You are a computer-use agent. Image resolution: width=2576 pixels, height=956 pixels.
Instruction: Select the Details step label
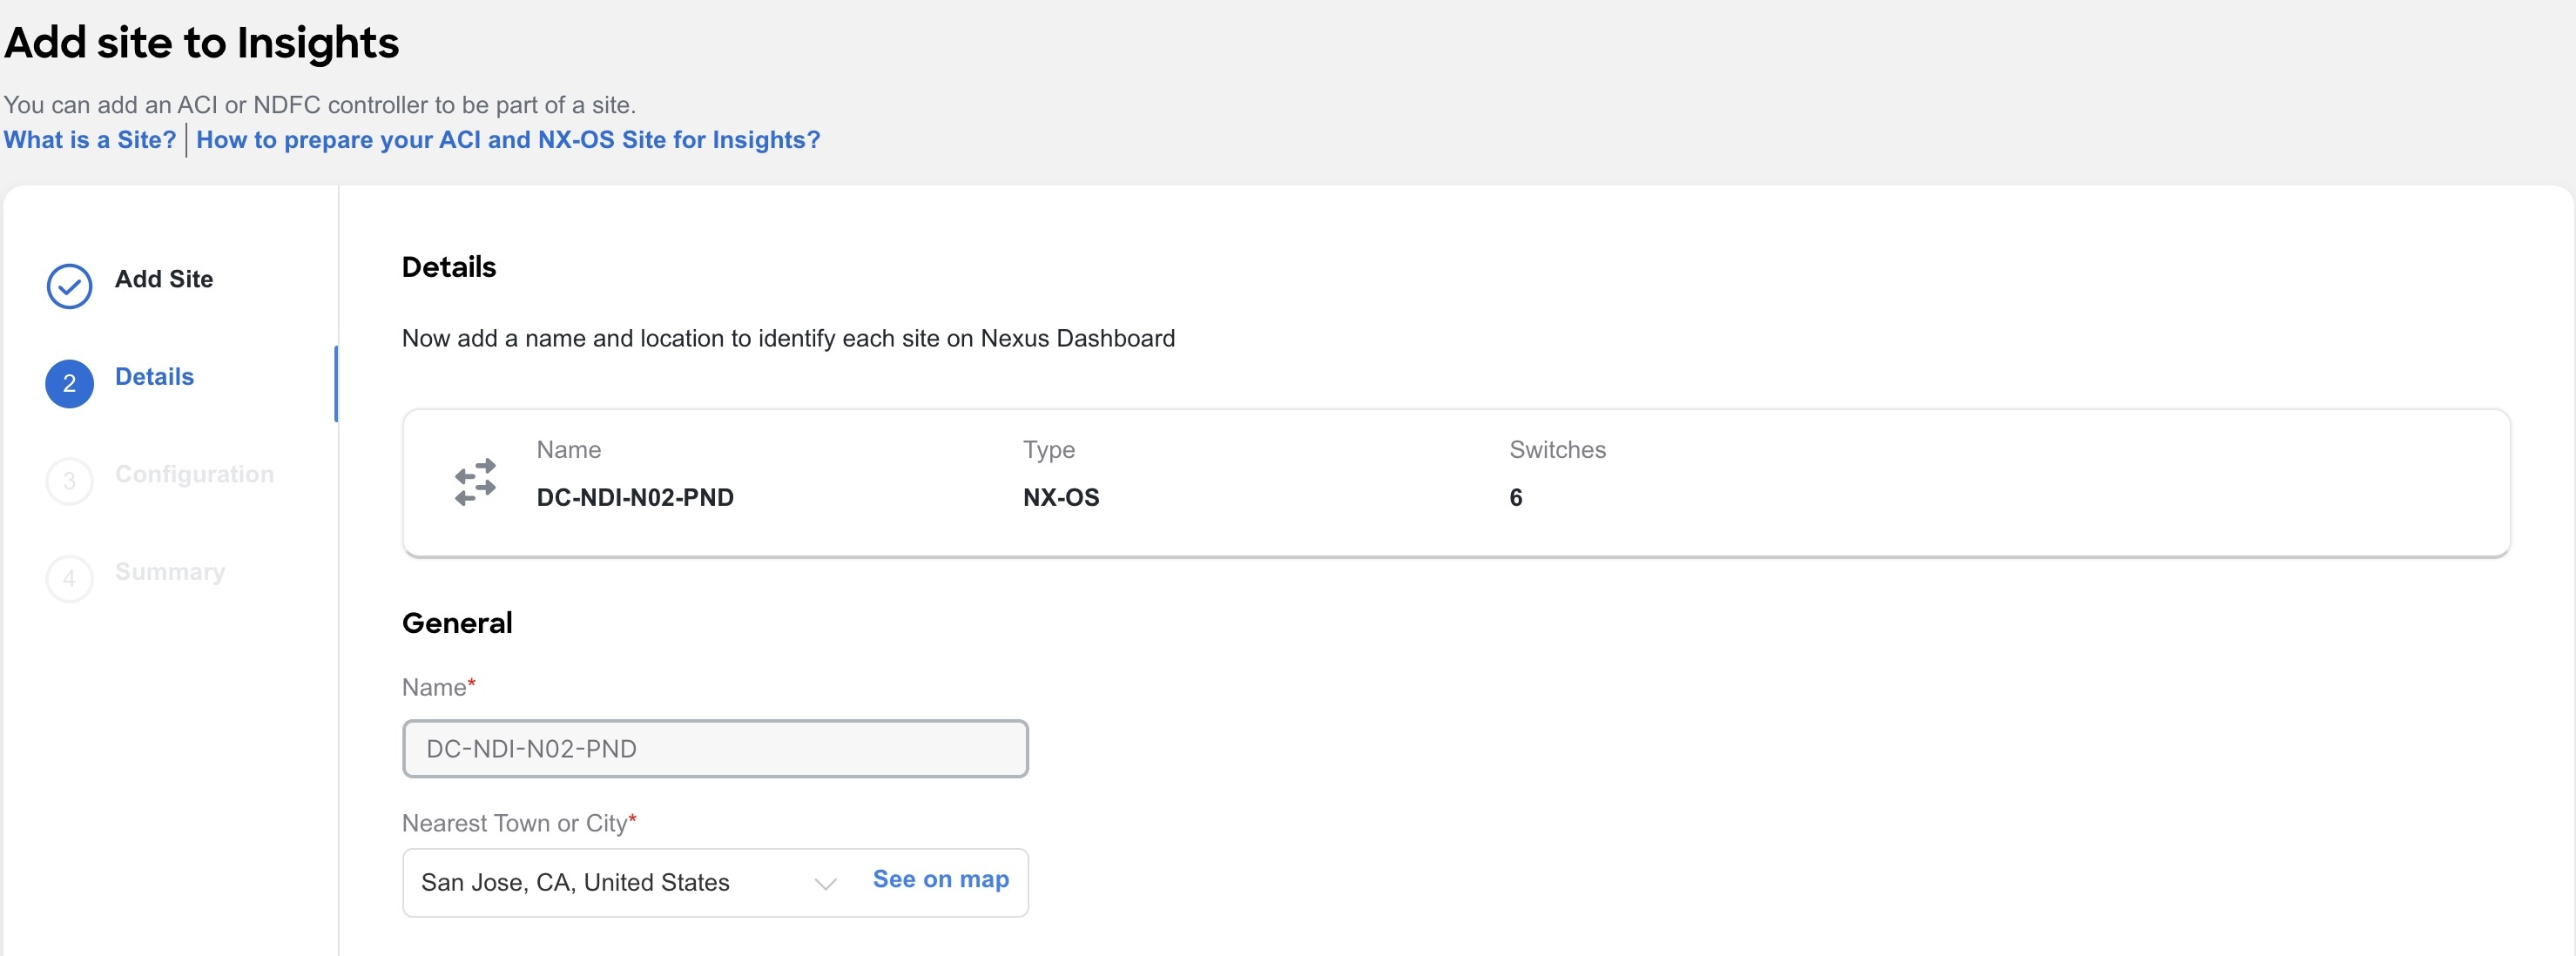[x=154, y=377]
